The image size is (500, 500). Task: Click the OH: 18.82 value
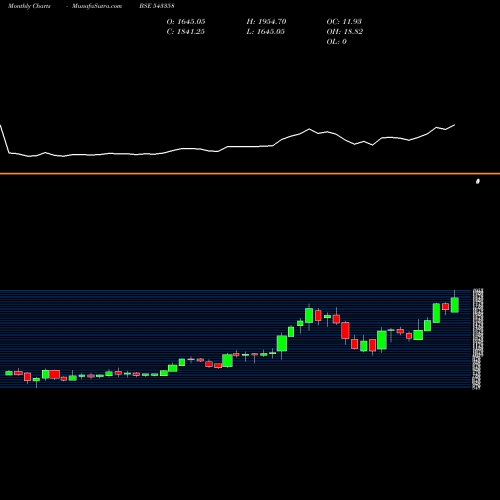345,32
